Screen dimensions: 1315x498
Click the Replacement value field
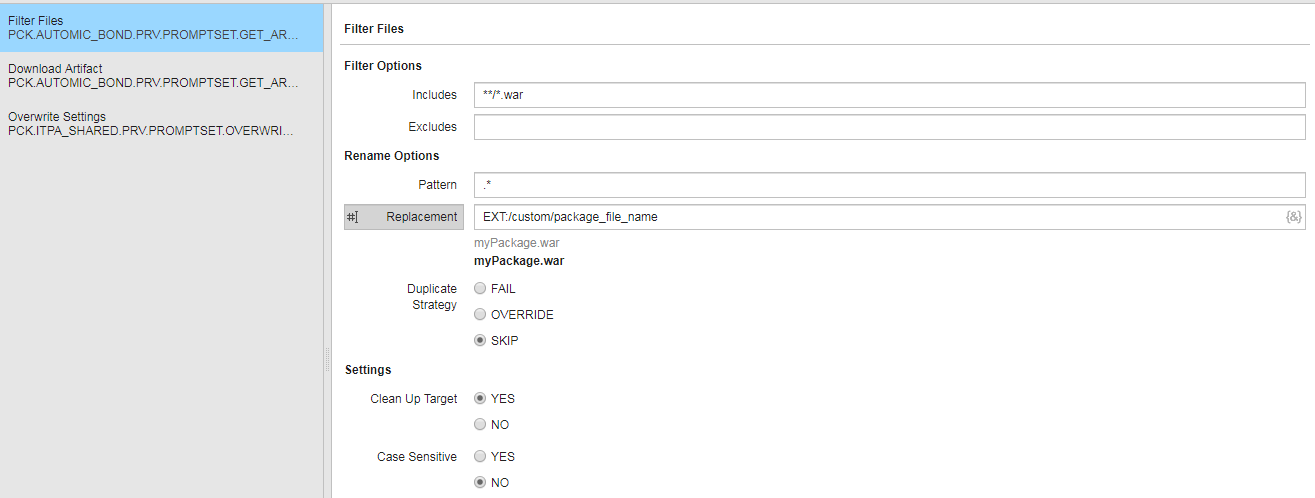pyautogui.click(x=880, y=217)
